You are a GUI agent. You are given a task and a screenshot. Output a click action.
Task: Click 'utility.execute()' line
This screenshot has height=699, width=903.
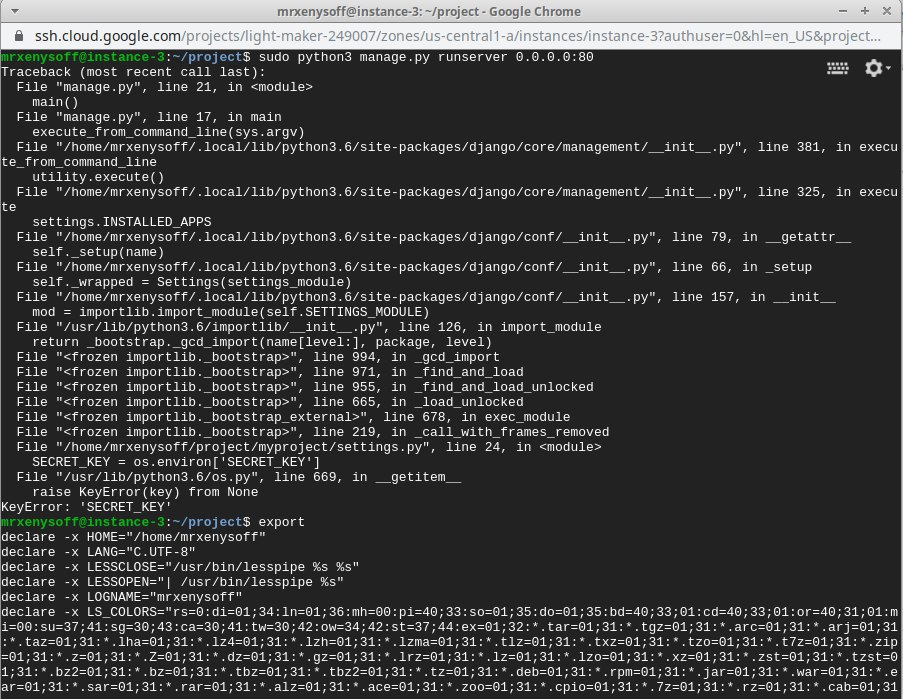click(98, 177)
